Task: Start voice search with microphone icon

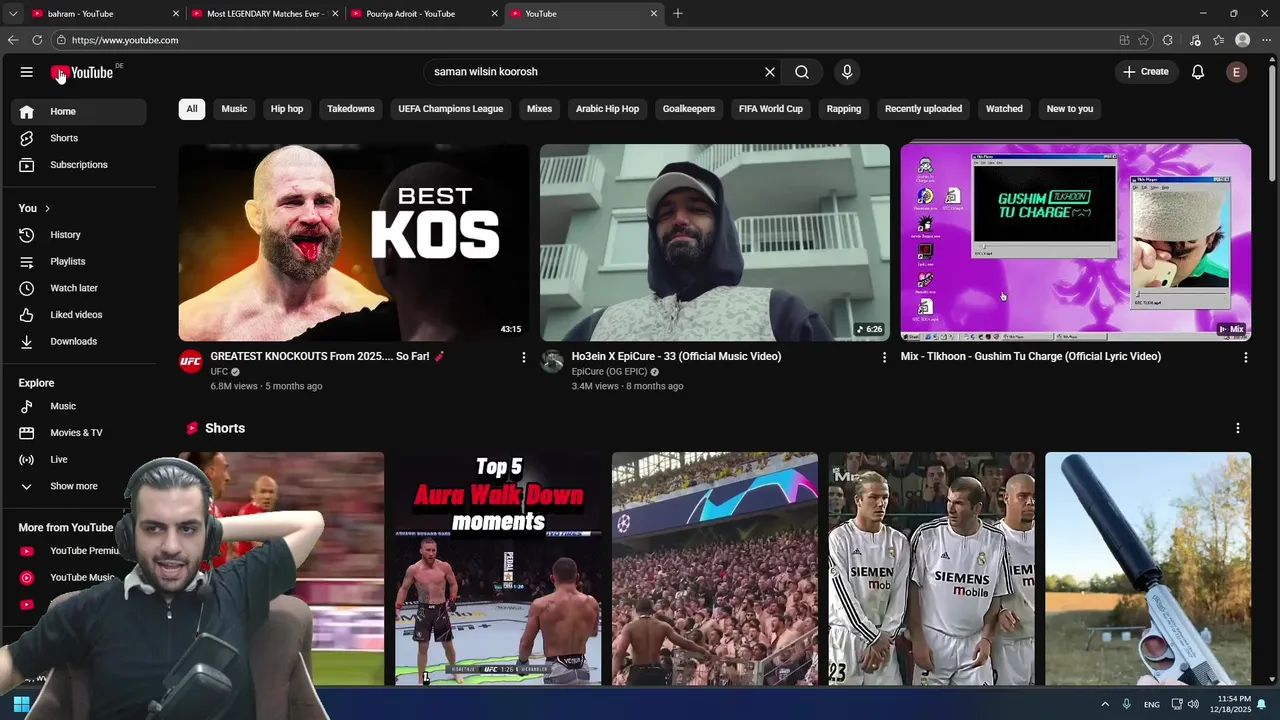Action: [847, 72]
